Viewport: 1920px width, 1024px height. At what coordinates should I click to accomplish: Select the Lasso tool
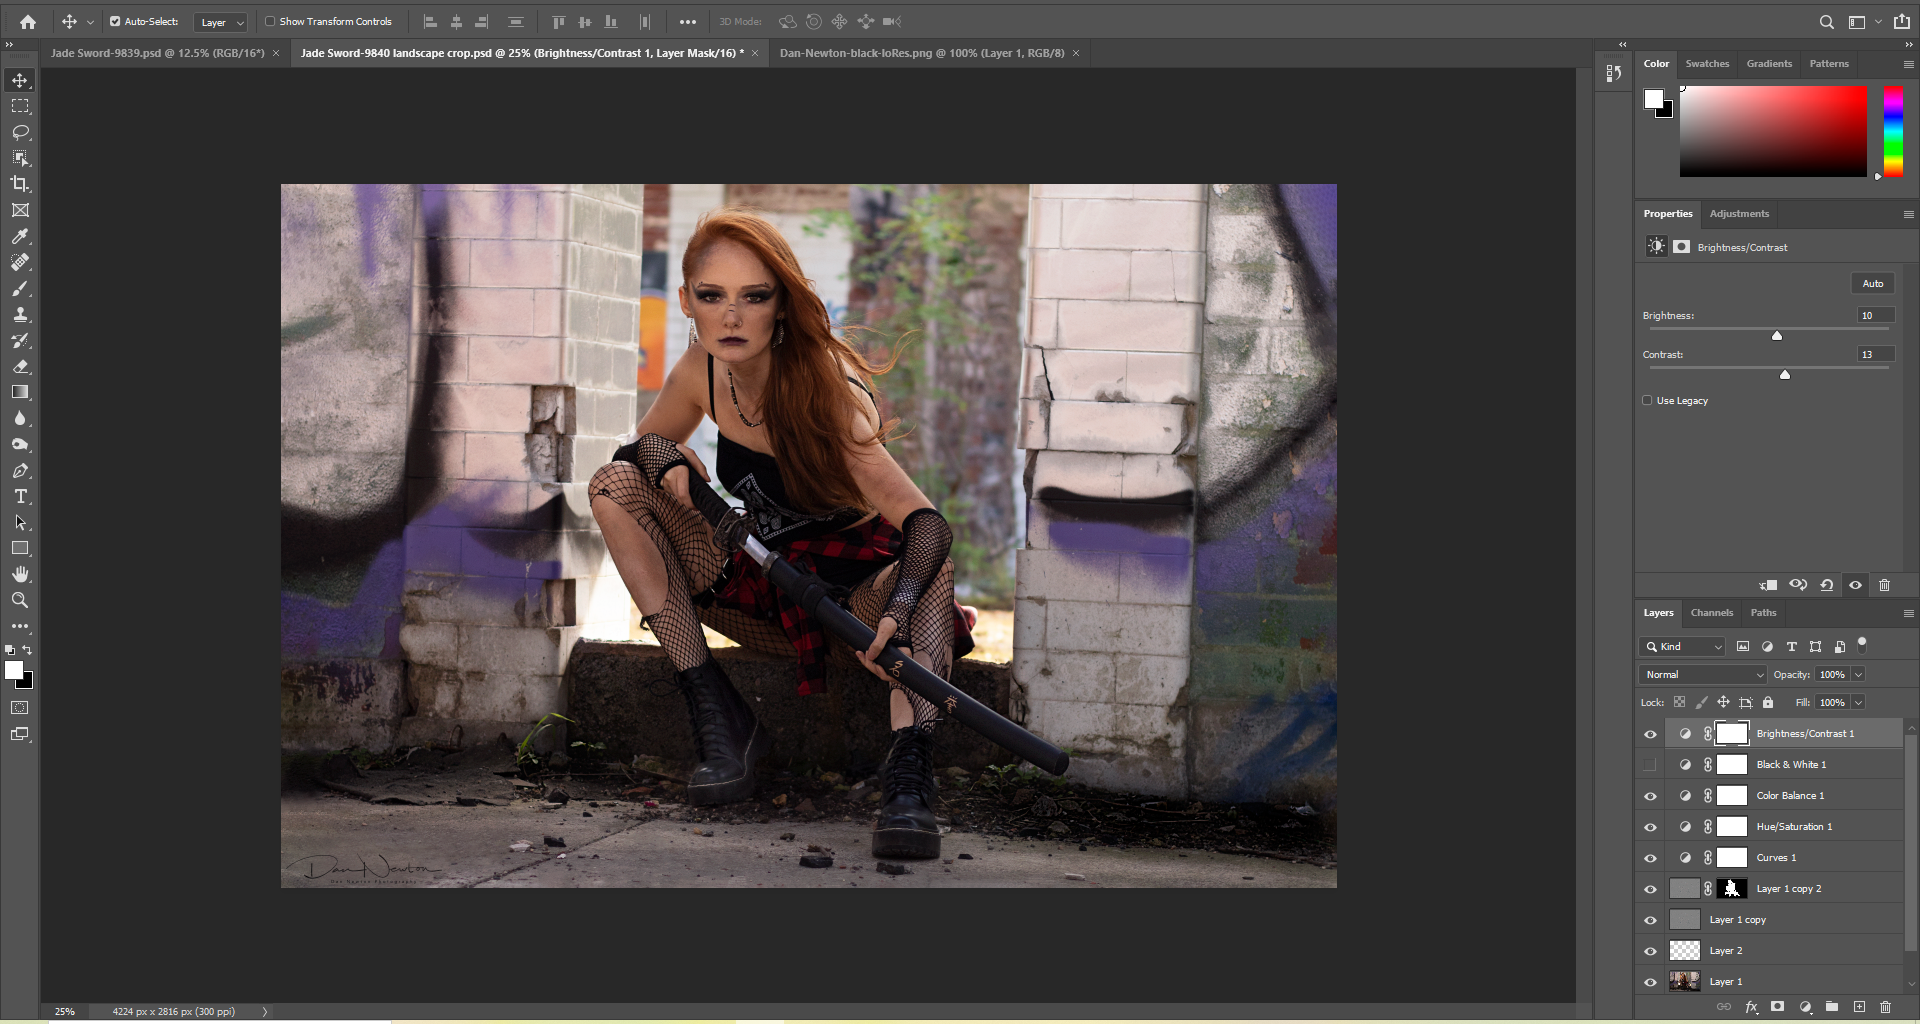(x=20, y=132)
